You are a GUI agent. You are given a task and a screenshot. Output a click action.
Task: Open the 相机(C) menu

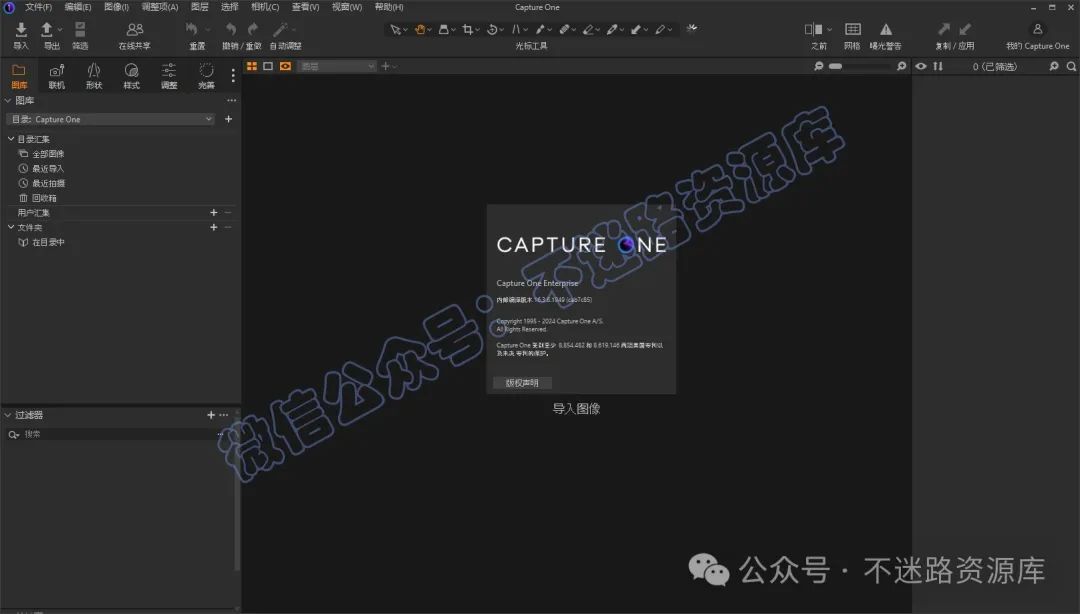click(x=265, y=7)
